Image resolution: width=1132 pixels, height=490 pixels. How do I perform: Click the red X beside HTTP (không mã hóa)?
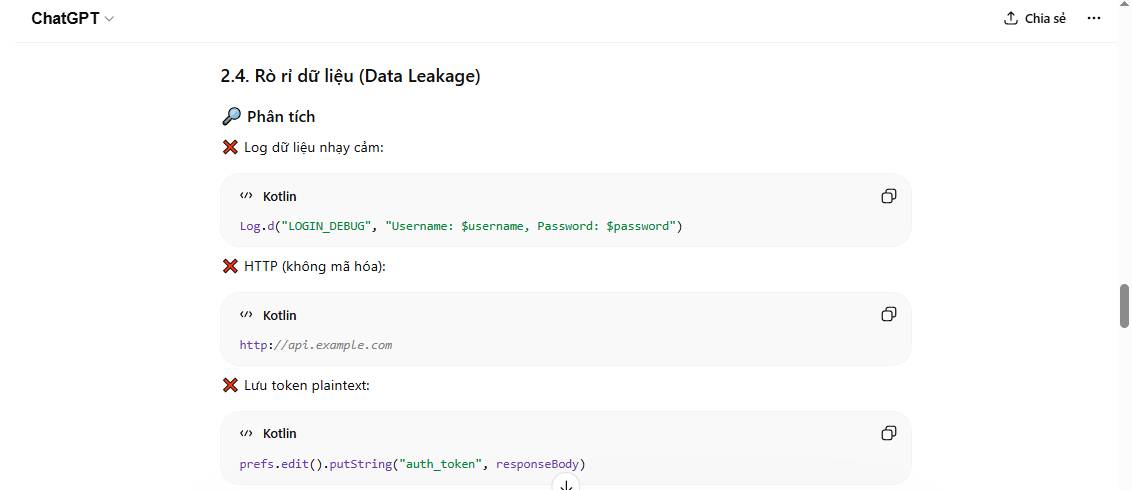(x=230, y=267)
